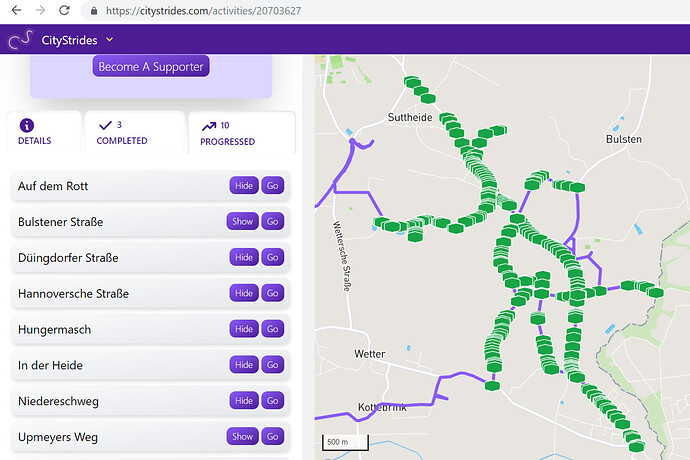Go to In der Heide street

click(x=272, y=365)
